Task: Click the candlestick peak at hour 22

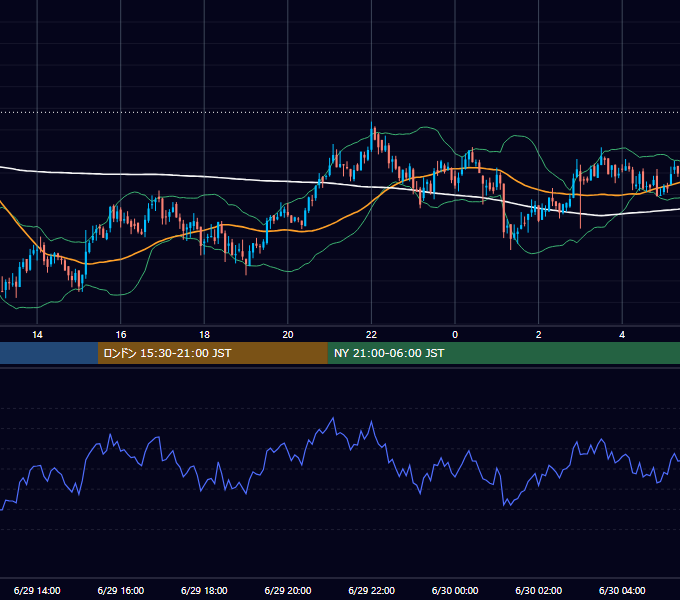Action: 372,136
